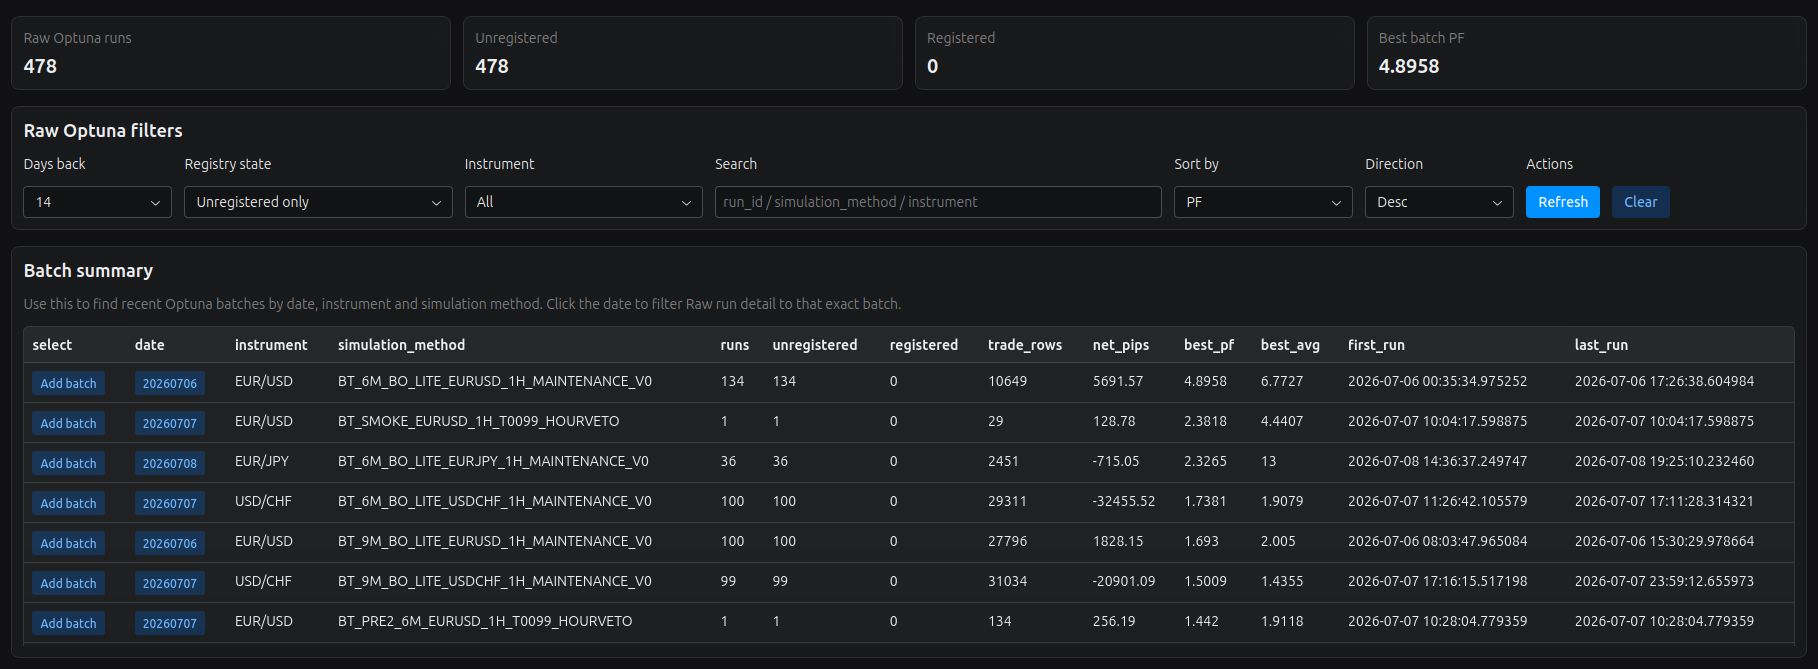Screen dimensions: 1818x669
Task: Click the runs column header
Action: click(x=735, y=345)
